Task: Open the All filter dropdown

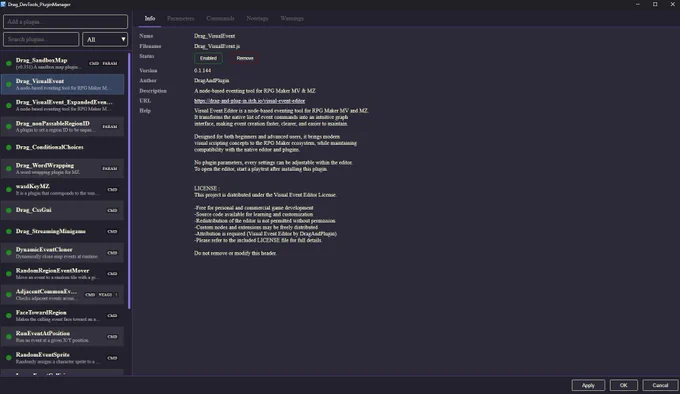Action: [x=105, y=39]
